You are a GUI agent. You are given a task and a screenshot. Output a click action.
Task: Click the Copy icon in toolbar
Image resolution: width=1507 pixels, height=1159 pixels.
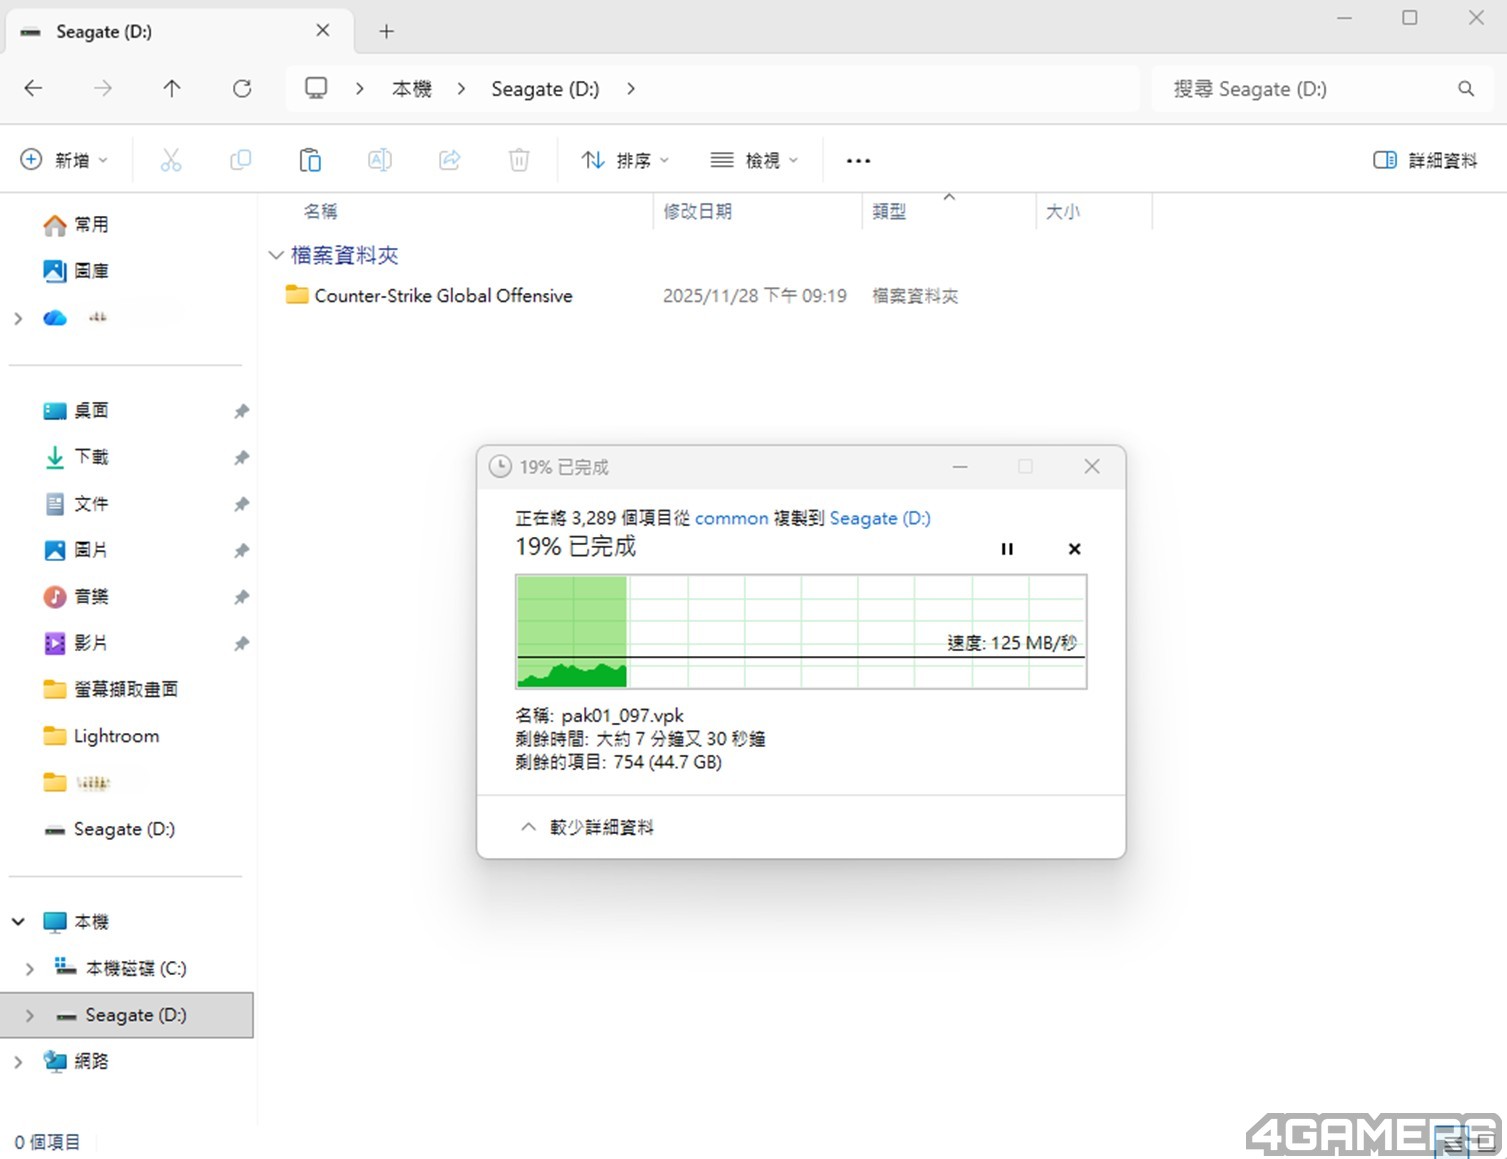[240, 160]
